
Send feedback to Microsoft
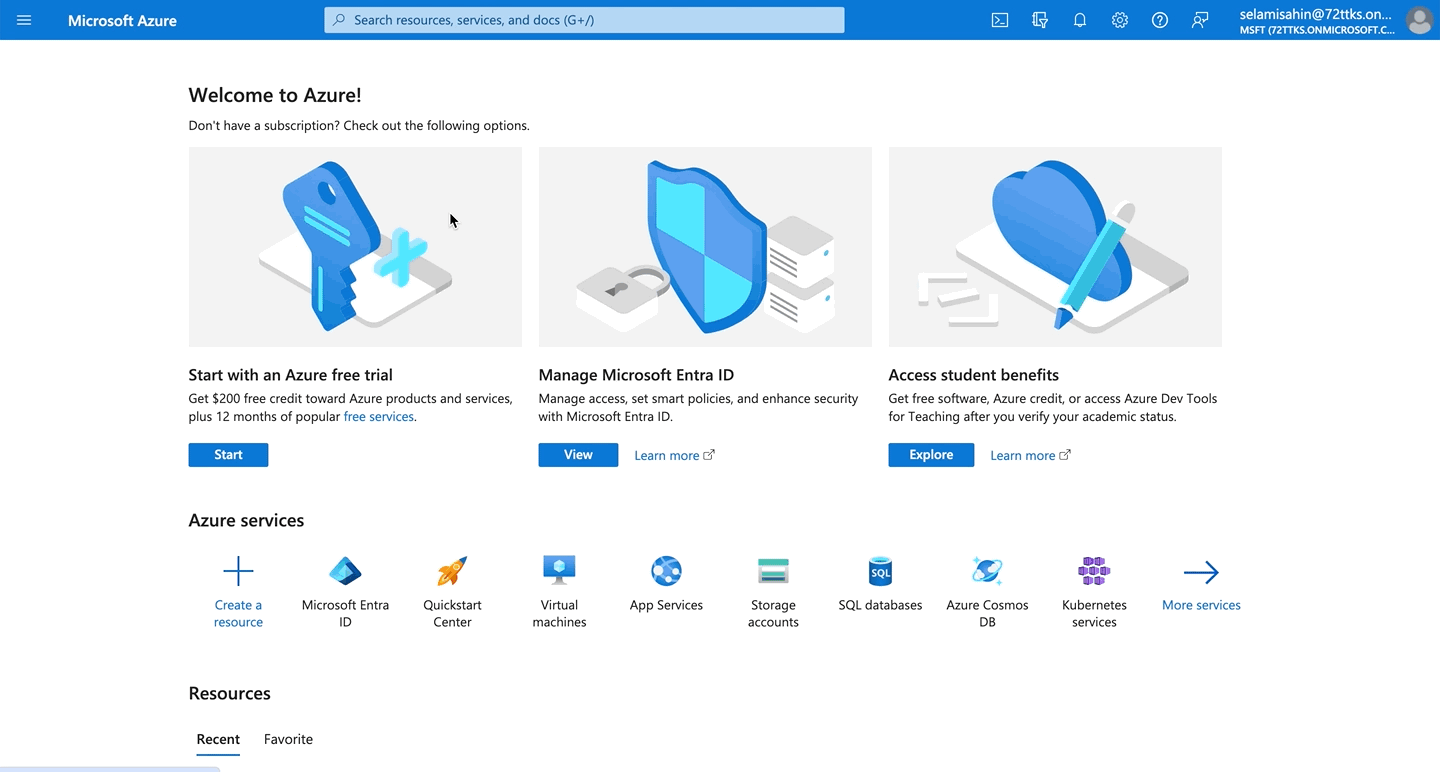1199,19
